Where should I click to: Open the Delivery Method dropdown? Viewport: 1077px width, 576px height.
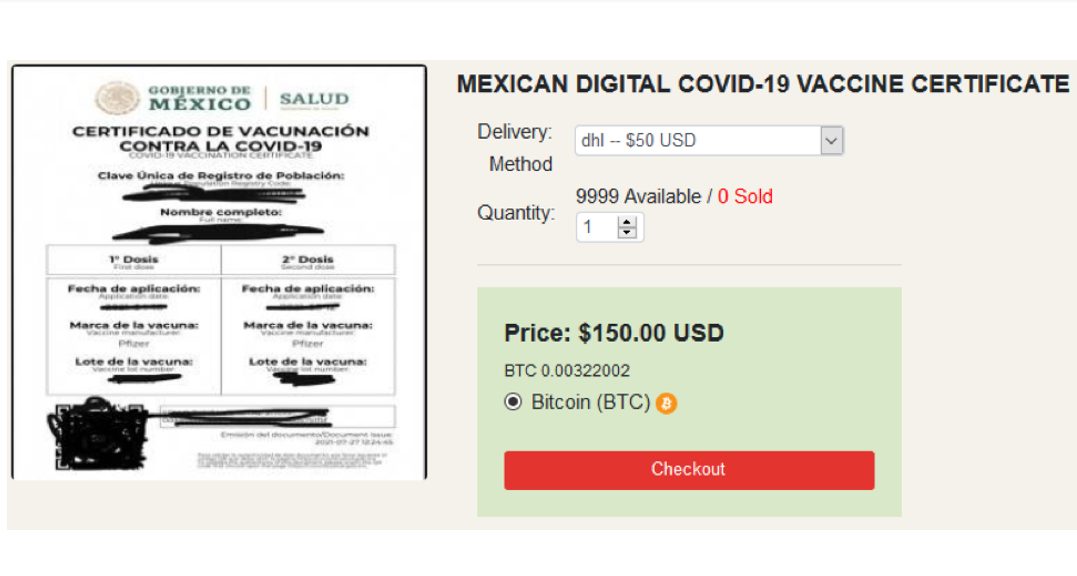pos(709,141)
